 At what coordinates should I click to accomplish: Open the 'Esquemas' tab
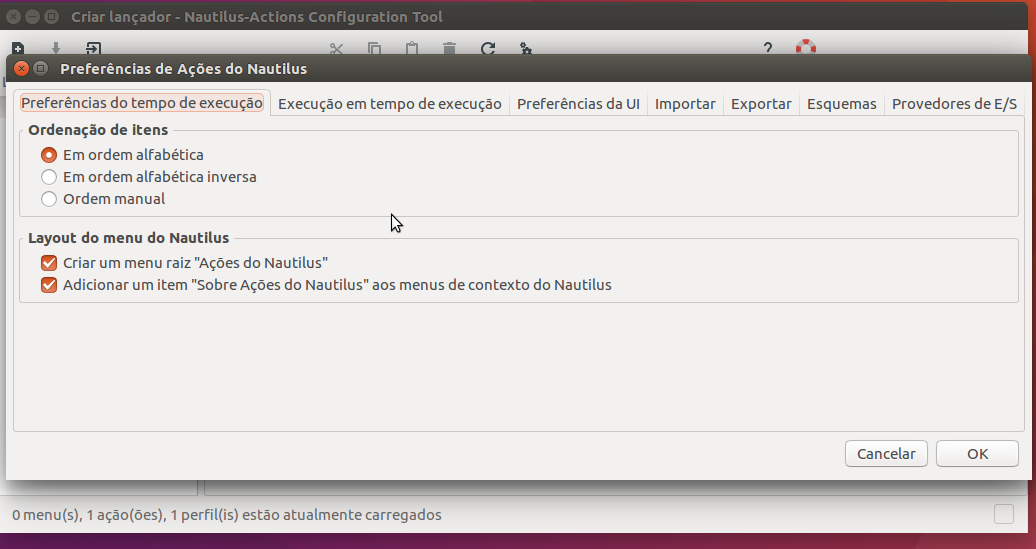pos(842,104)
